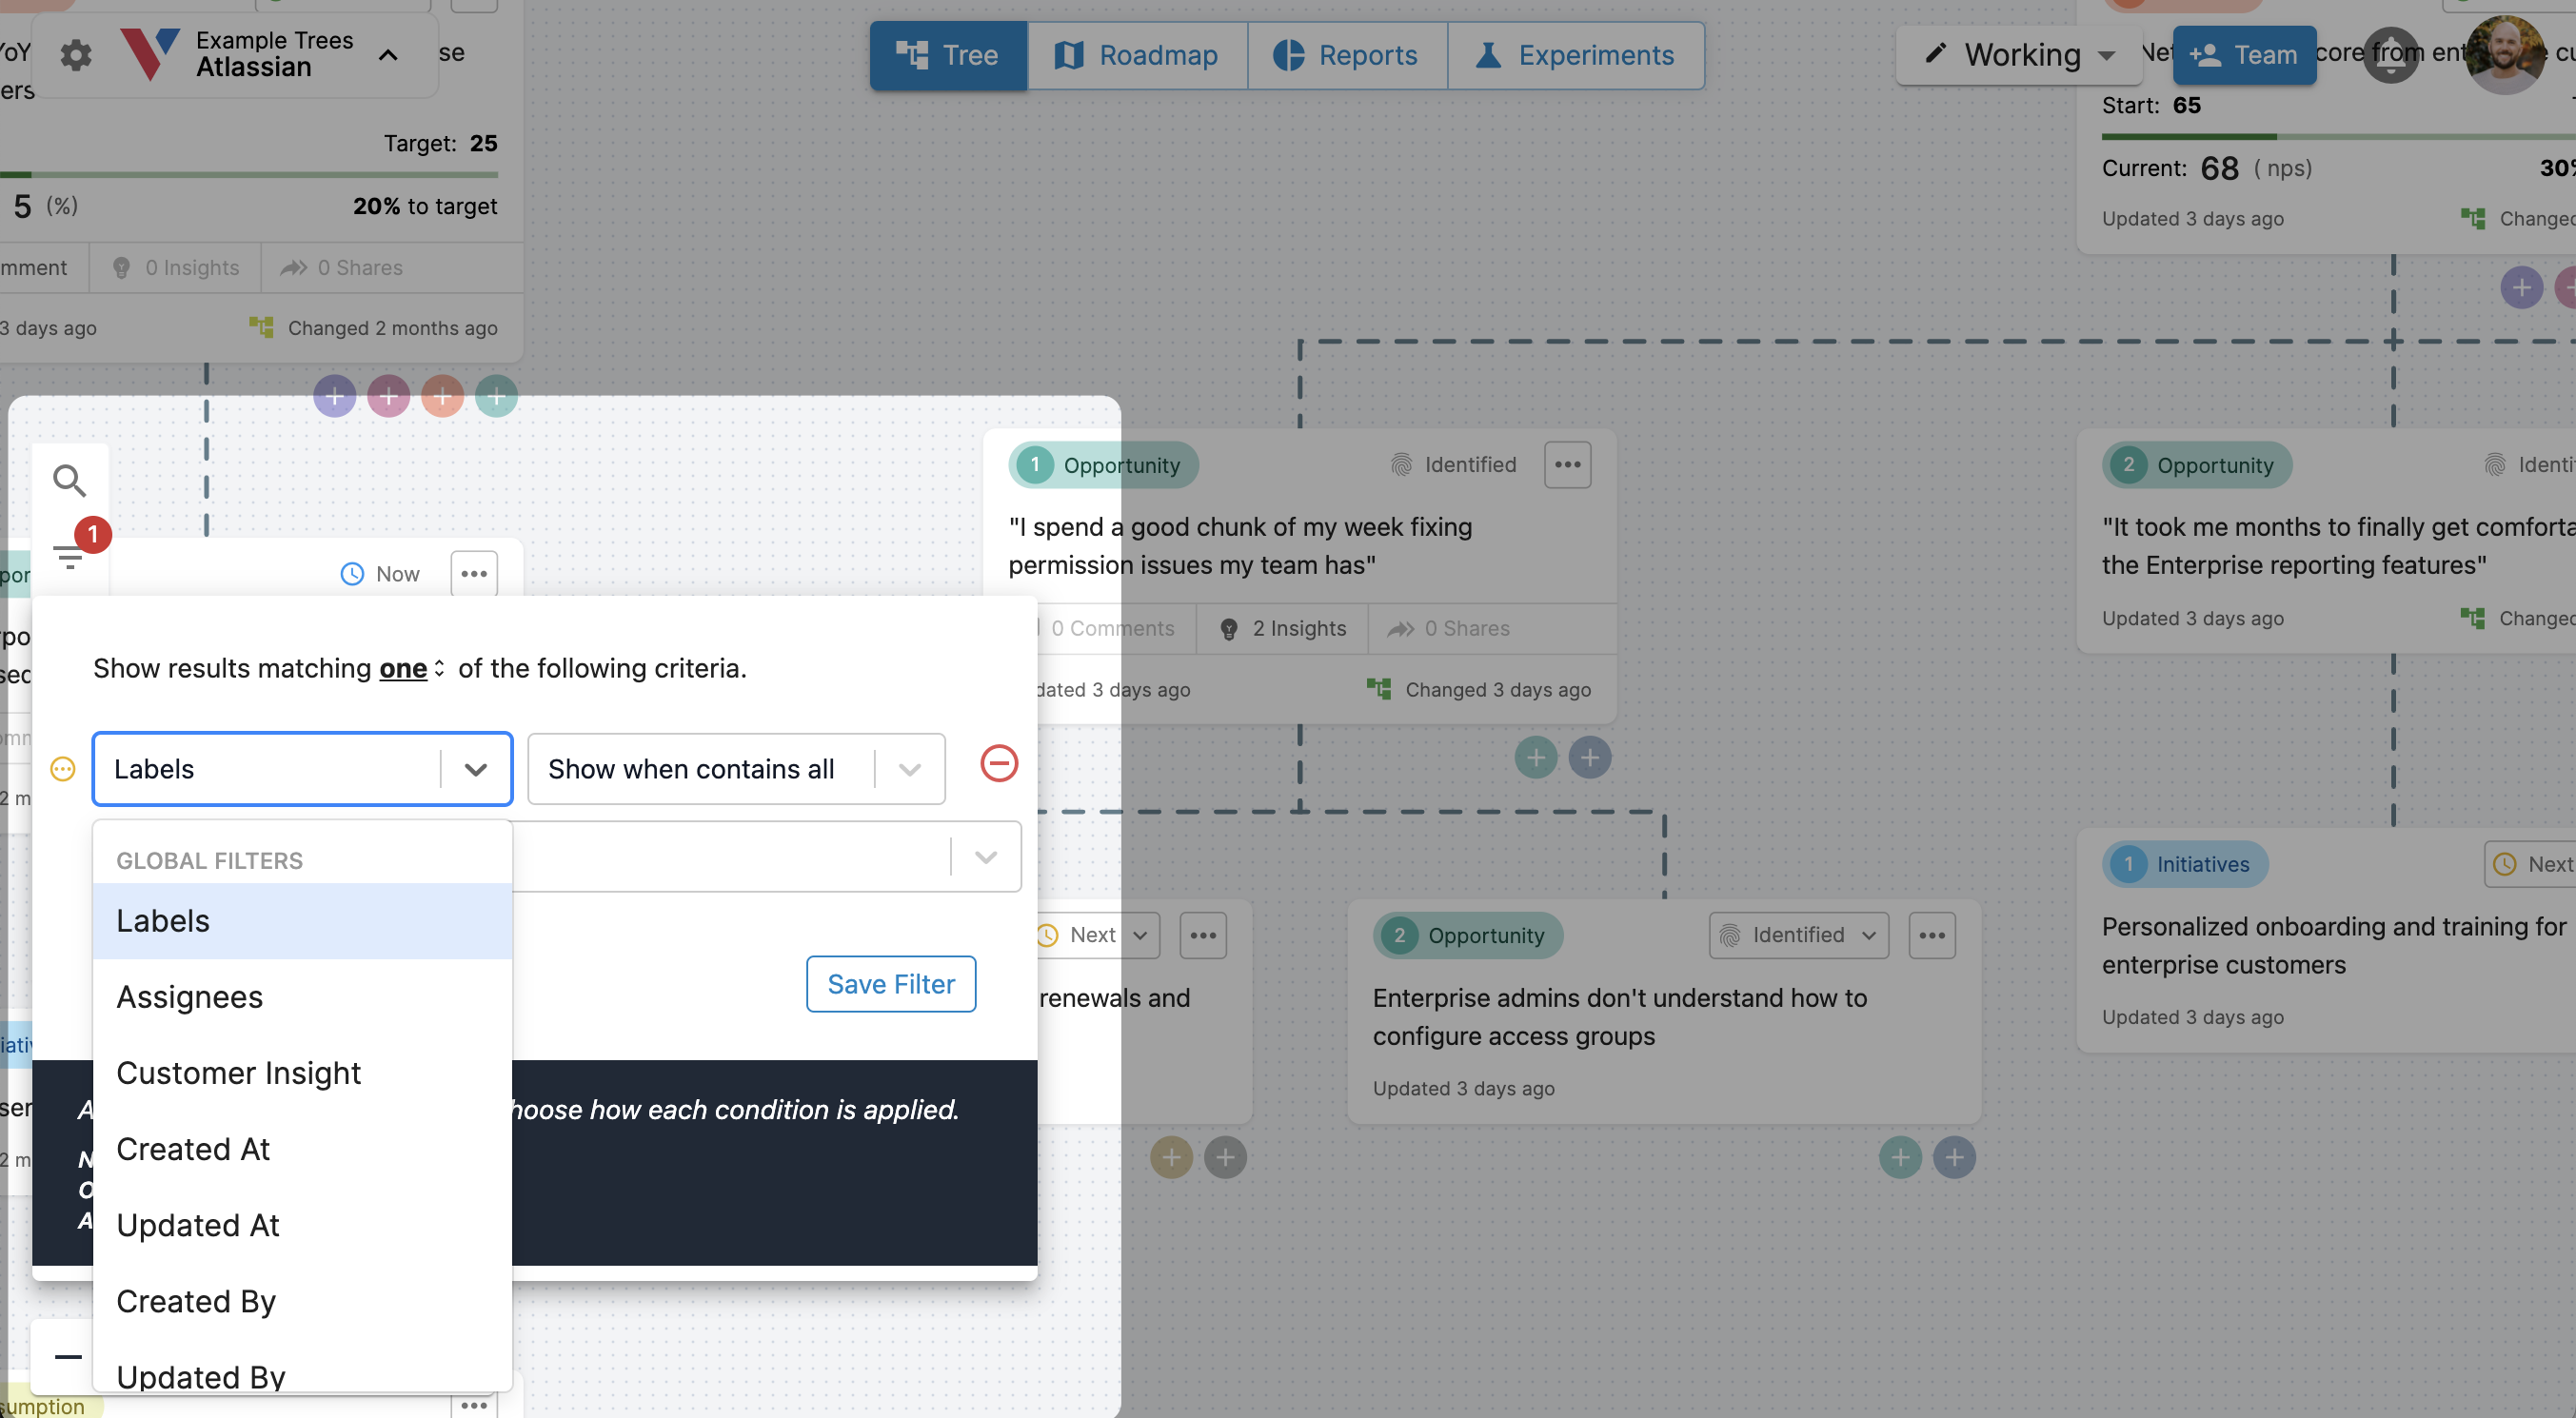Click grey plus under renewals card
The height and width of the screenshot is (1418, 2576).
1225,1158
